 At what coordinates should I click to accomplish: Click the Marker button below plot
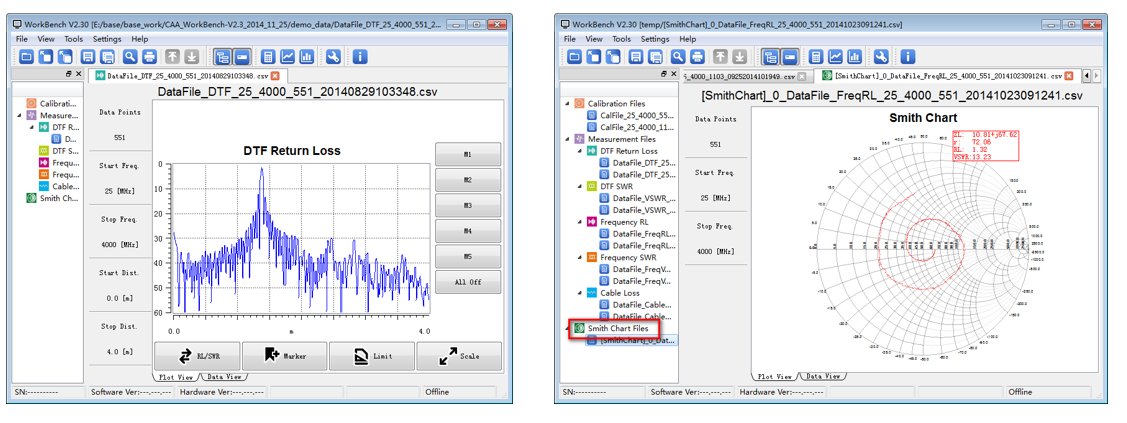pyautogui.click(x=285, y=356)
